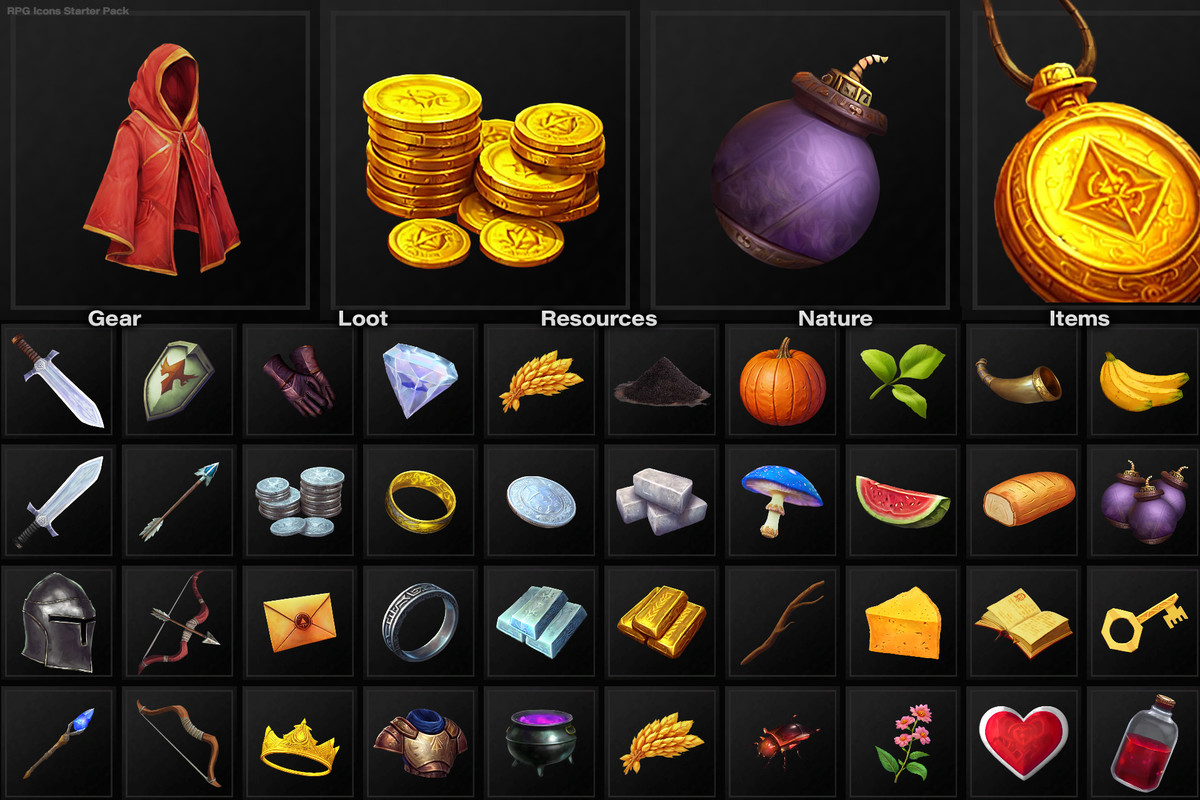The height and width of the screenshot is (800, 1200).
Task: Open the Gear category label
Action: 115,319
